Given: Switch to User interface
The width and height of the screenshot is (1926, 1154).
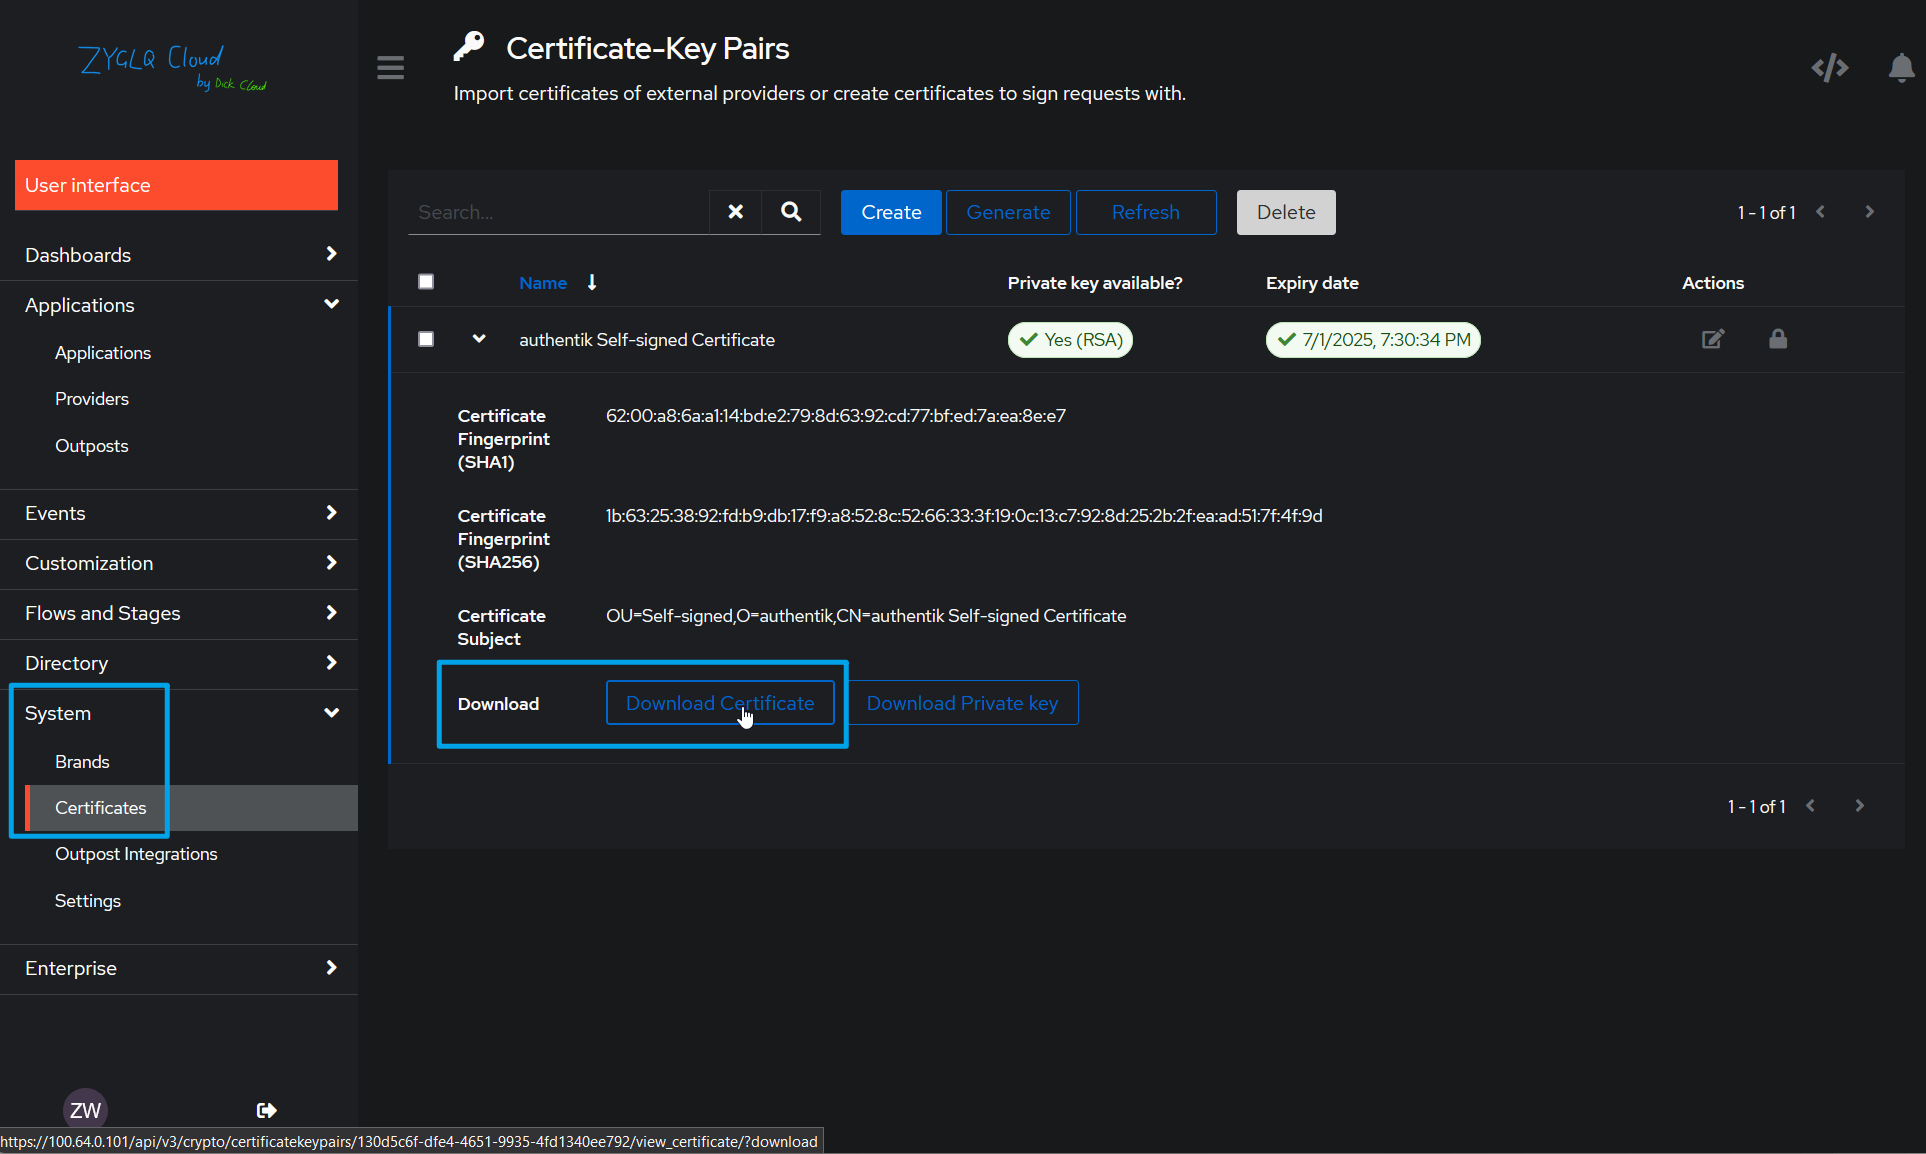Looking at the screenshot, I should pos(176,185).
